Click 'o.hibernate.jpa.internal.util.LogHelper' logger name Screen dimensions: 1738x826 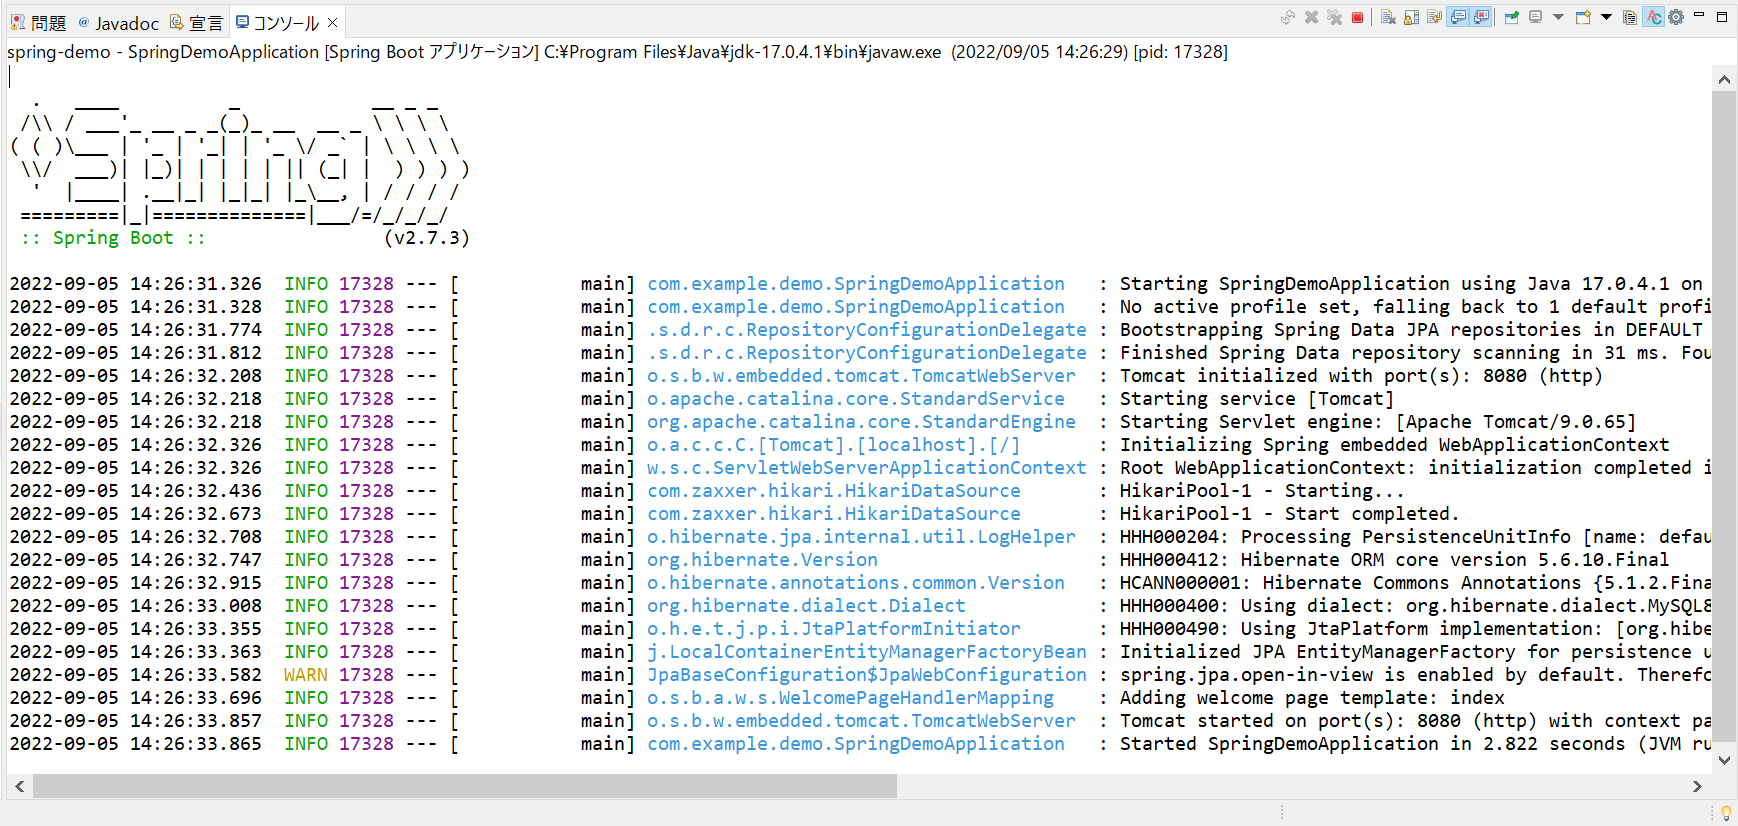861,537
